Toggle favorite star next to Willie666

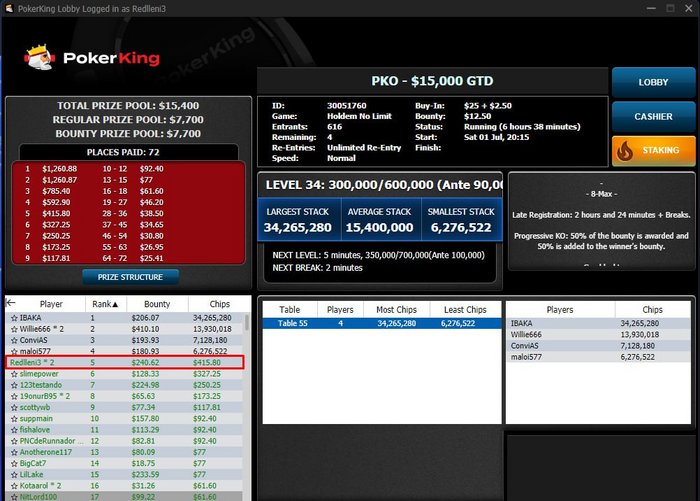coord(14,329)
